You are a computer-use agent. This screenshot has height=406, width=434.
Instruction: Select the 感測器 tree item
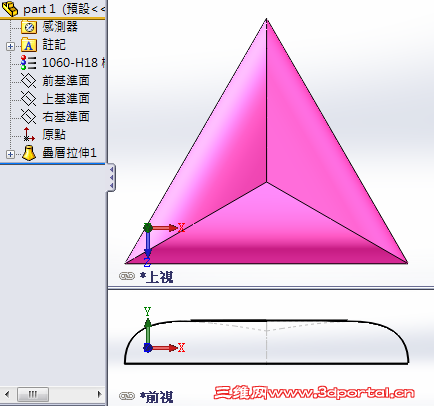point(60,27)
